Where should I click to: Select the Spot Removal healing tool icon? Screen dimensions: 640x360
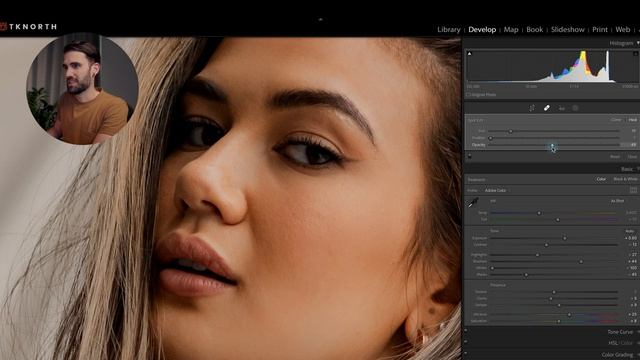click(x=547, y=108)
